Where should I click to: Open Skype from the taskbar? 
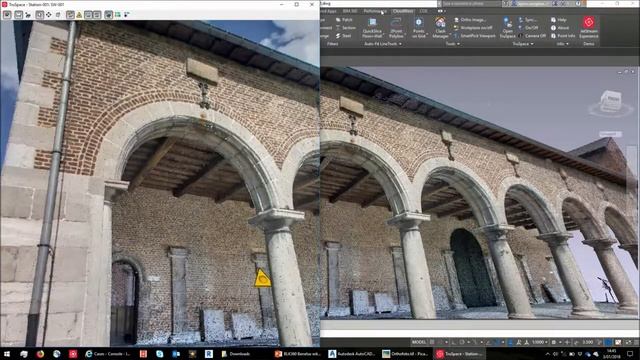tap(160, 354)
